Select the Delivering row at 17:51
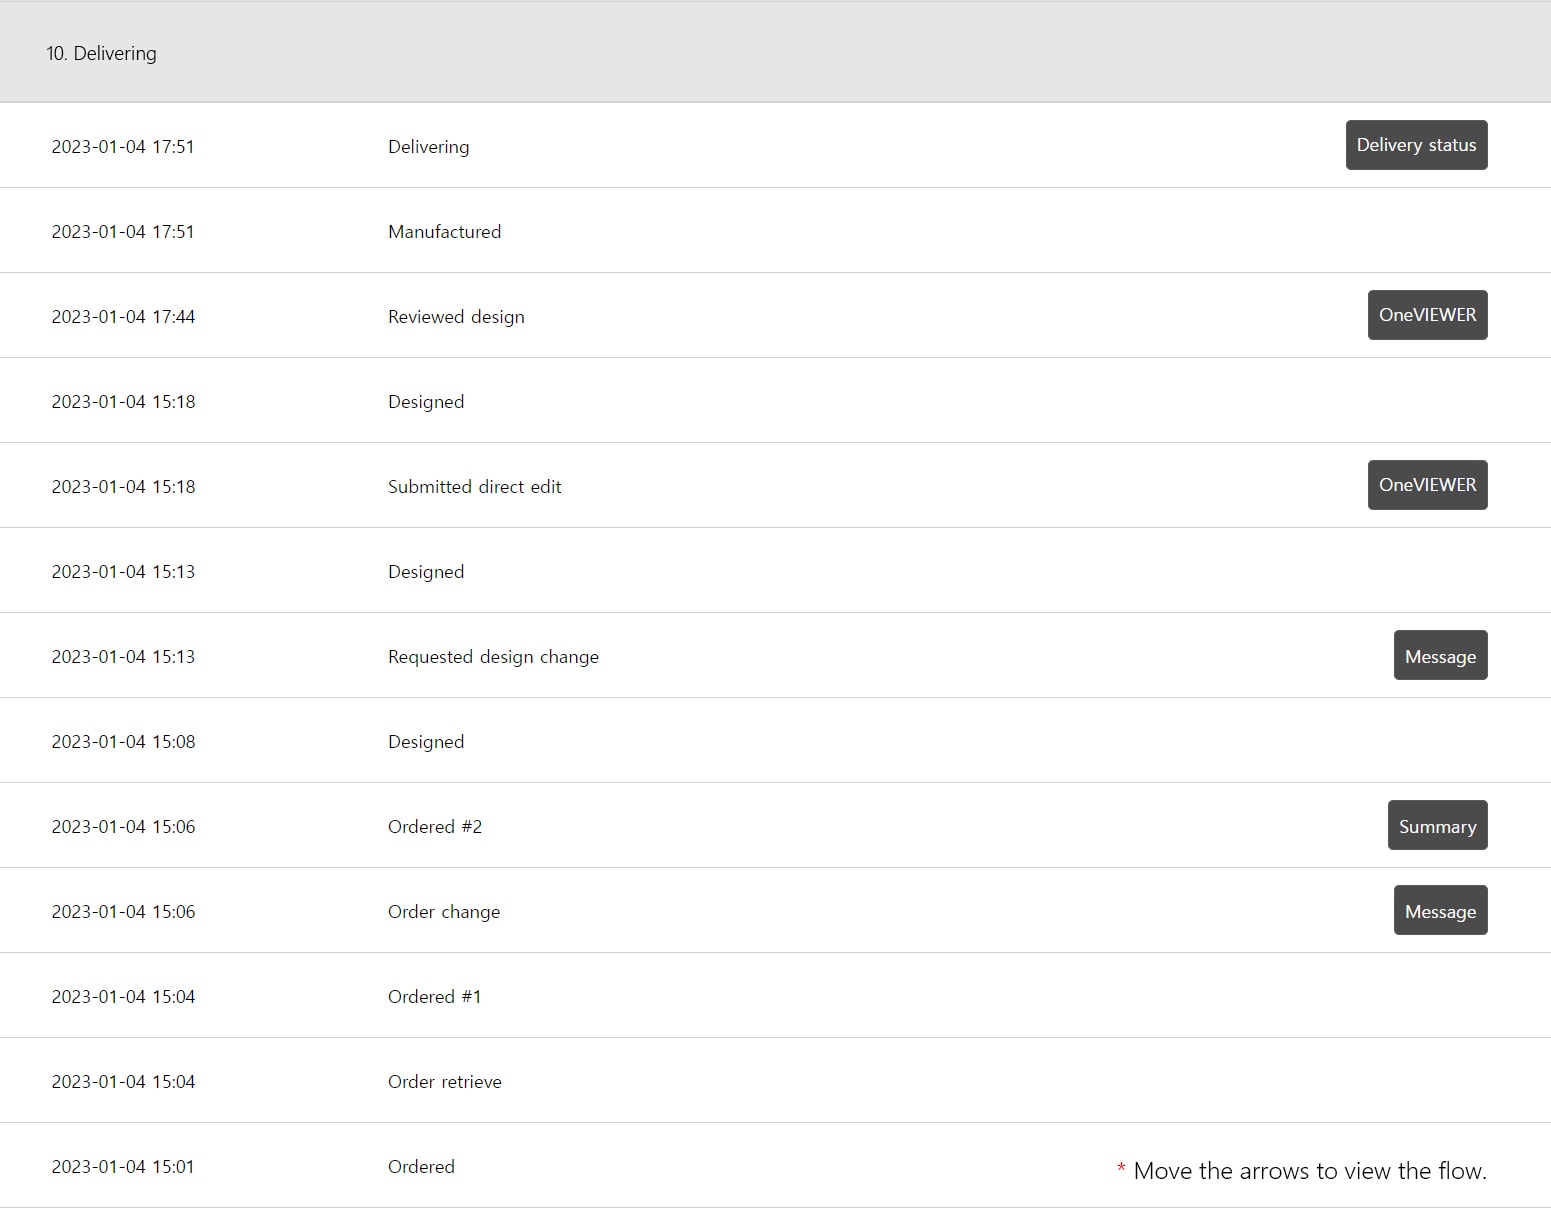Image resolution: width=1551 pixels, height=1214 pixels. point(775,145)
